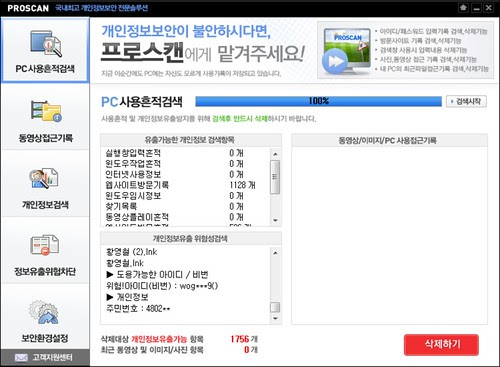500x367 pixels.
Task: Click the red 삭제하기 button
Action: 441,345
